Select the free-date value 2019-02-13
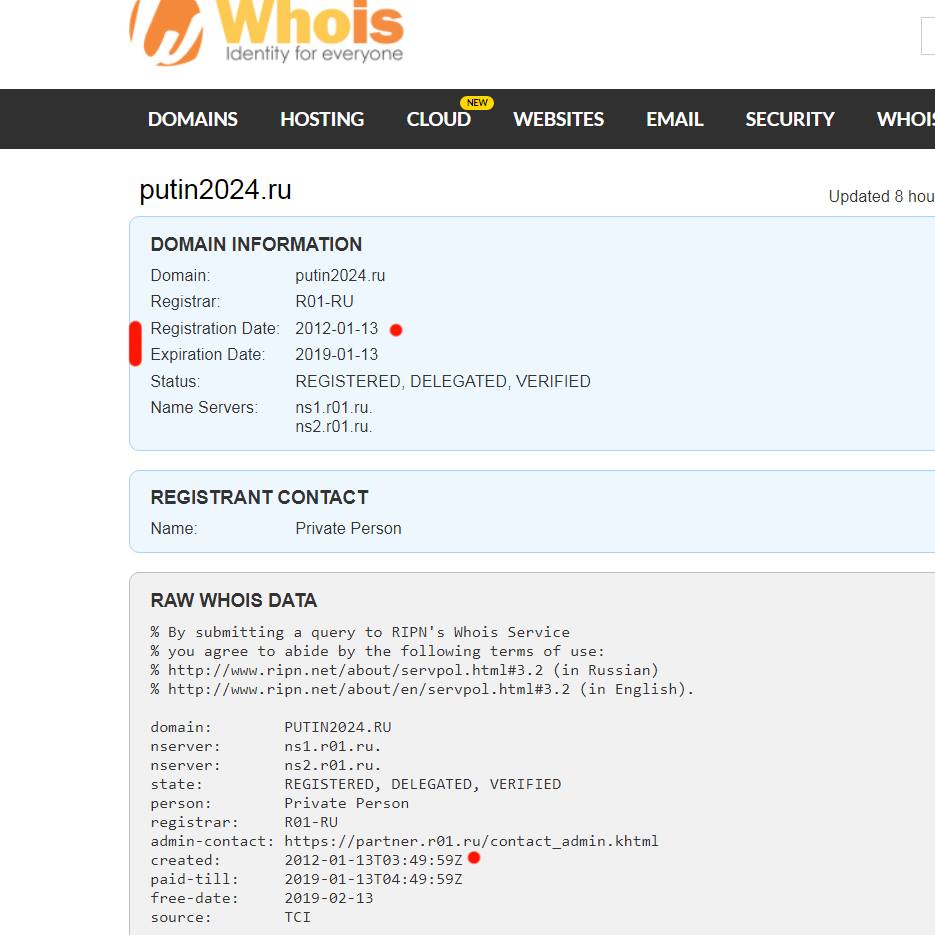Viewport: 935px width, 935px height. coord(329,899)
